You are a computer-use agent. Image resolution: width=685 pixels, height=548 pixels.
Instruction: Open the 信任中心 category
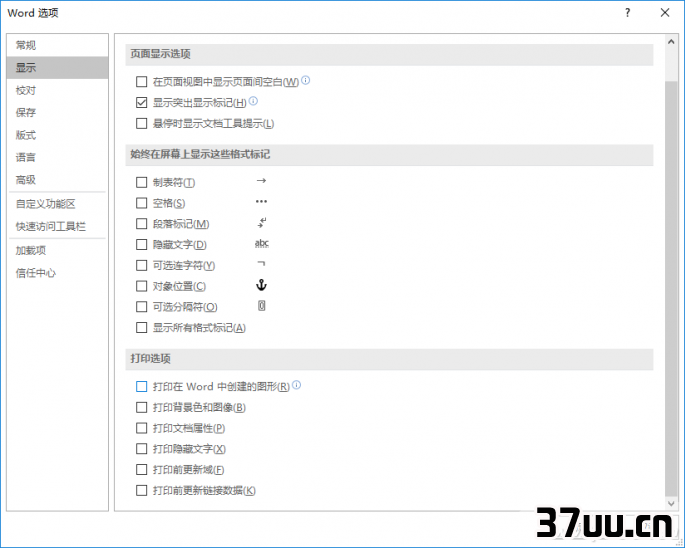57,273
